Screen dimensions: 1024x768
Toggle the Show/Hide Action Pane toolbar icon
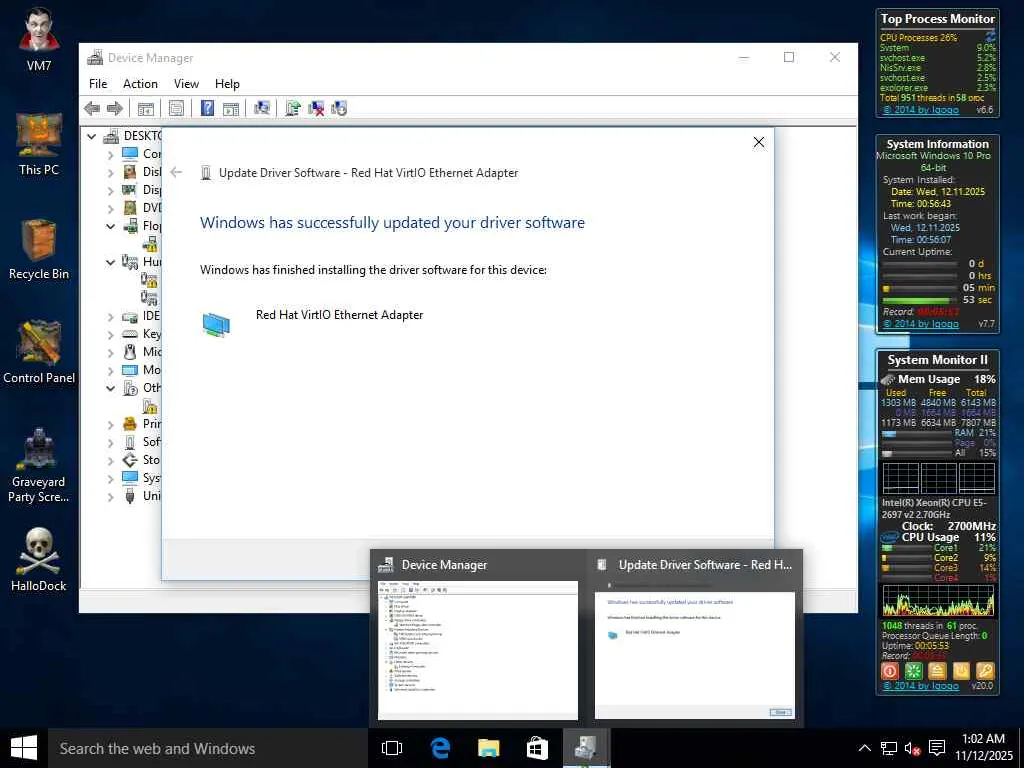click(x=231, y=108)
